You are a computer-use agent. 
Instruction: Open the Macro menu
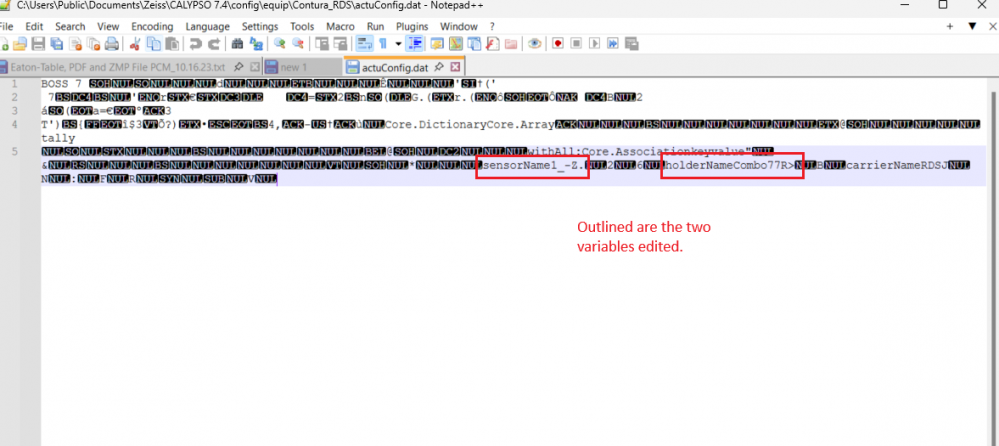pyautogui.click(x=340, y=27)
